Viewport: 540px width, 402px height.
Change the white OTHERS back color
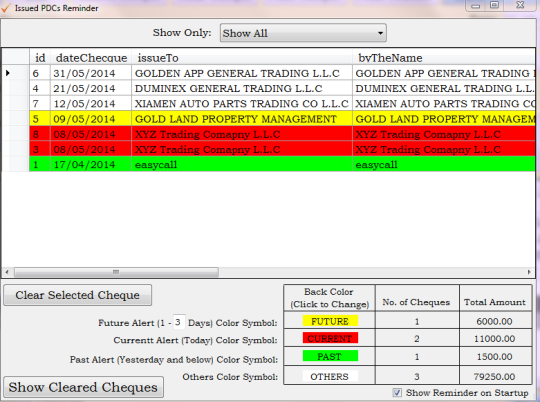click(x=330, y=376)
